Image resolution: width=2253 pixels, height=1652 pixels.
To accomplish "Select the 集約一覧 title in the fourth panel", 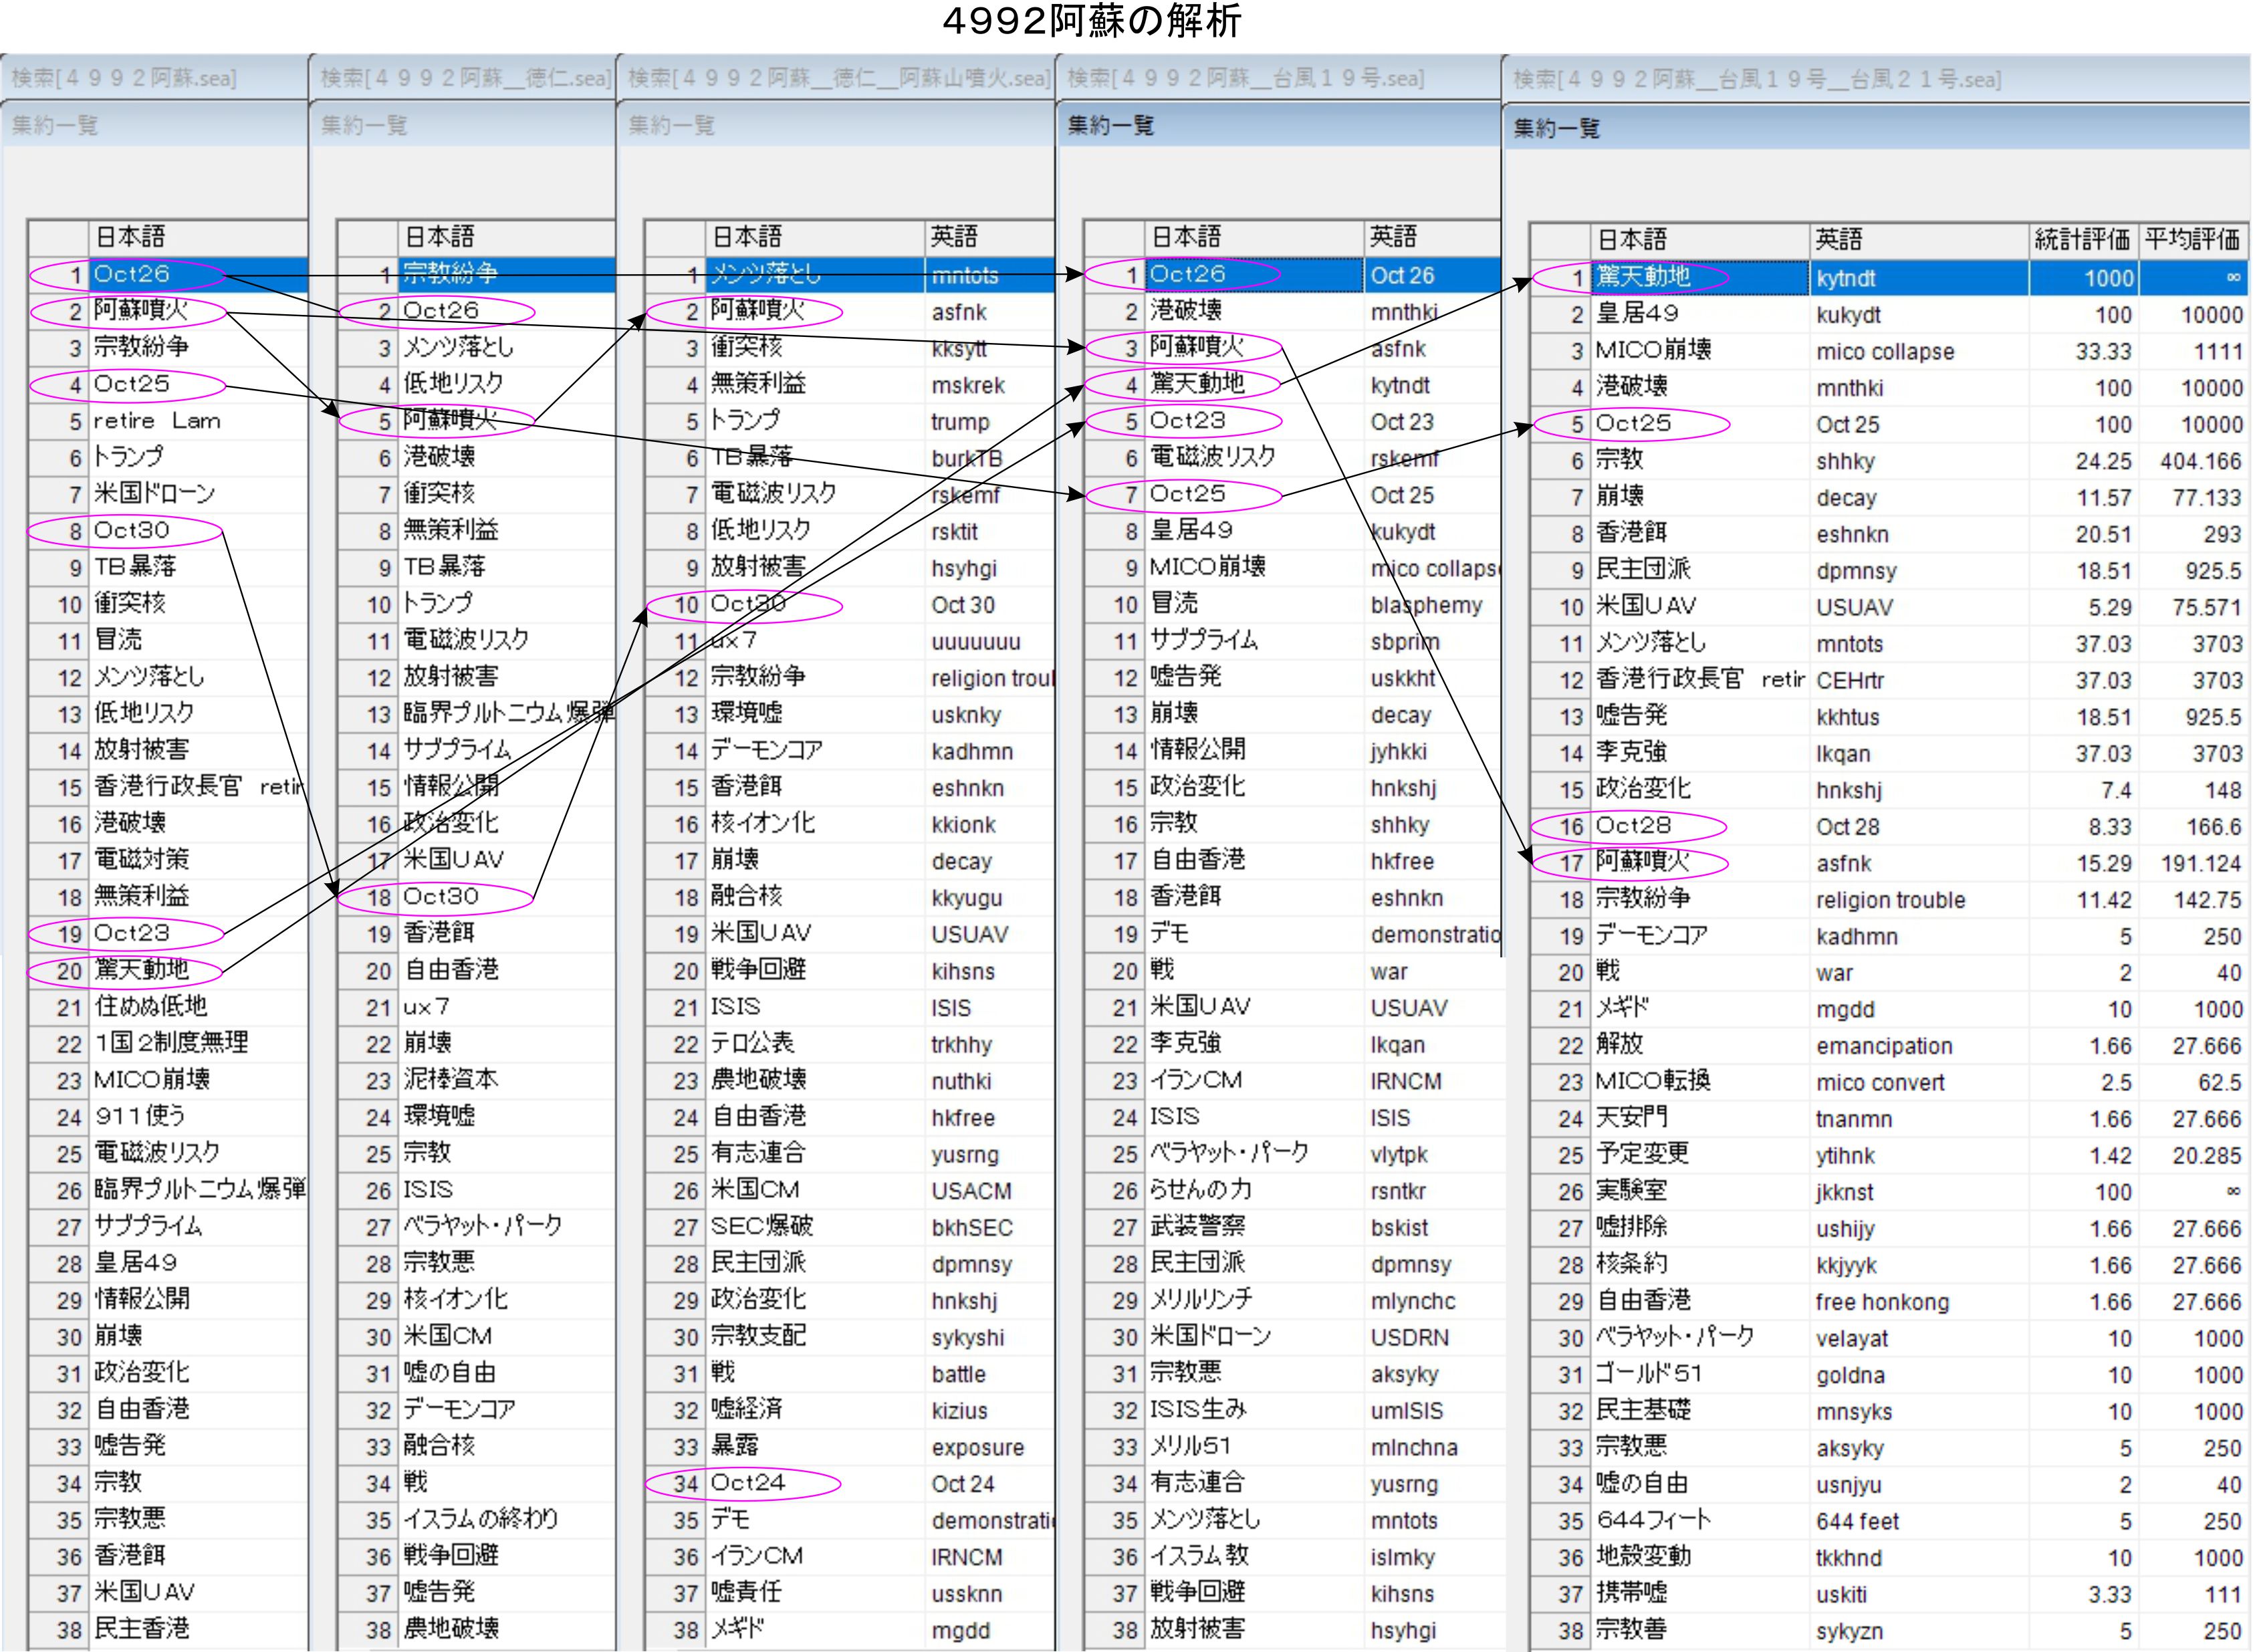I will point(1110,125).
